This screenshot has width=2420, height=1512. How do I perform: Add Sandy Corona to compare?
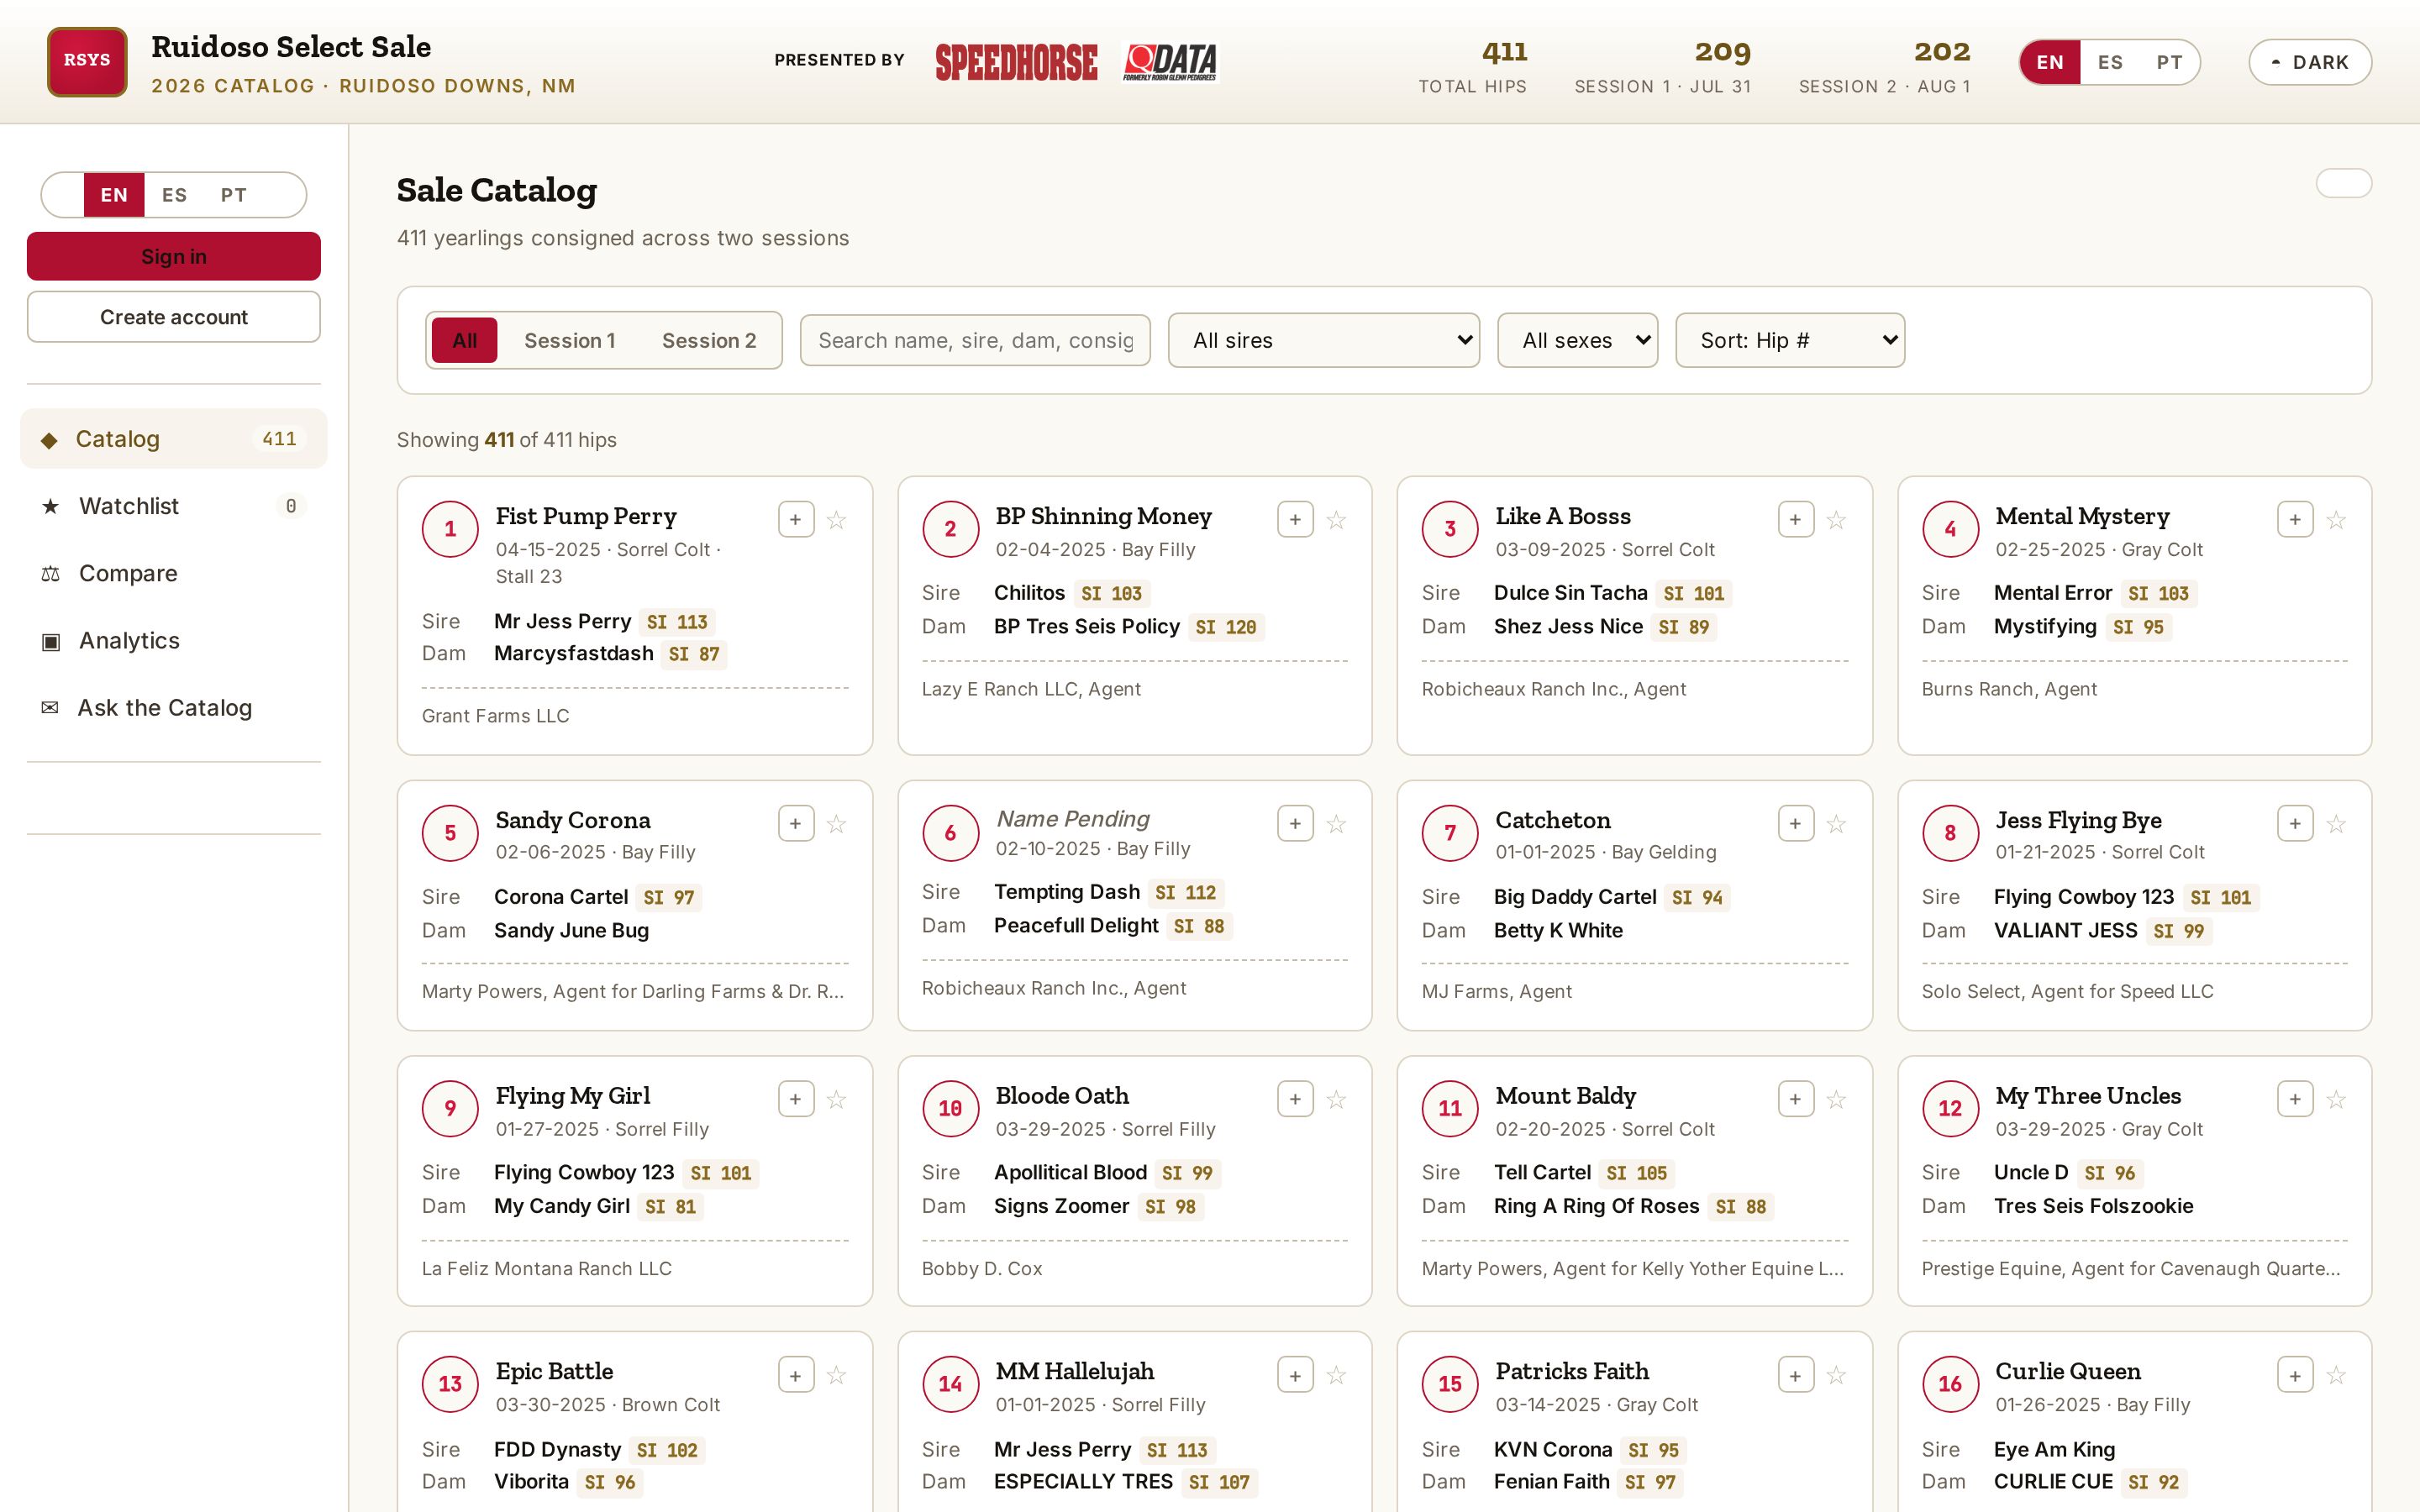(796, 823)
